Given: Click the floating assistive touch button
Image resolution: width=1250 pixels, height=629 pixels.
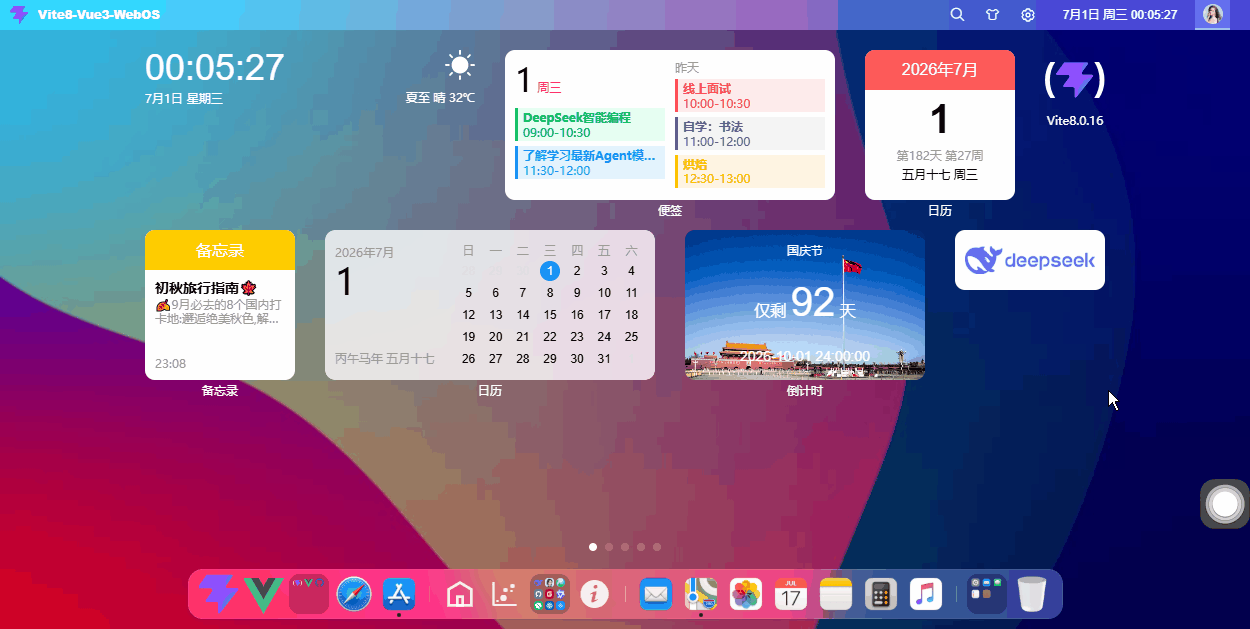Looking at the screenshot, I should [x=1224, y=504].
